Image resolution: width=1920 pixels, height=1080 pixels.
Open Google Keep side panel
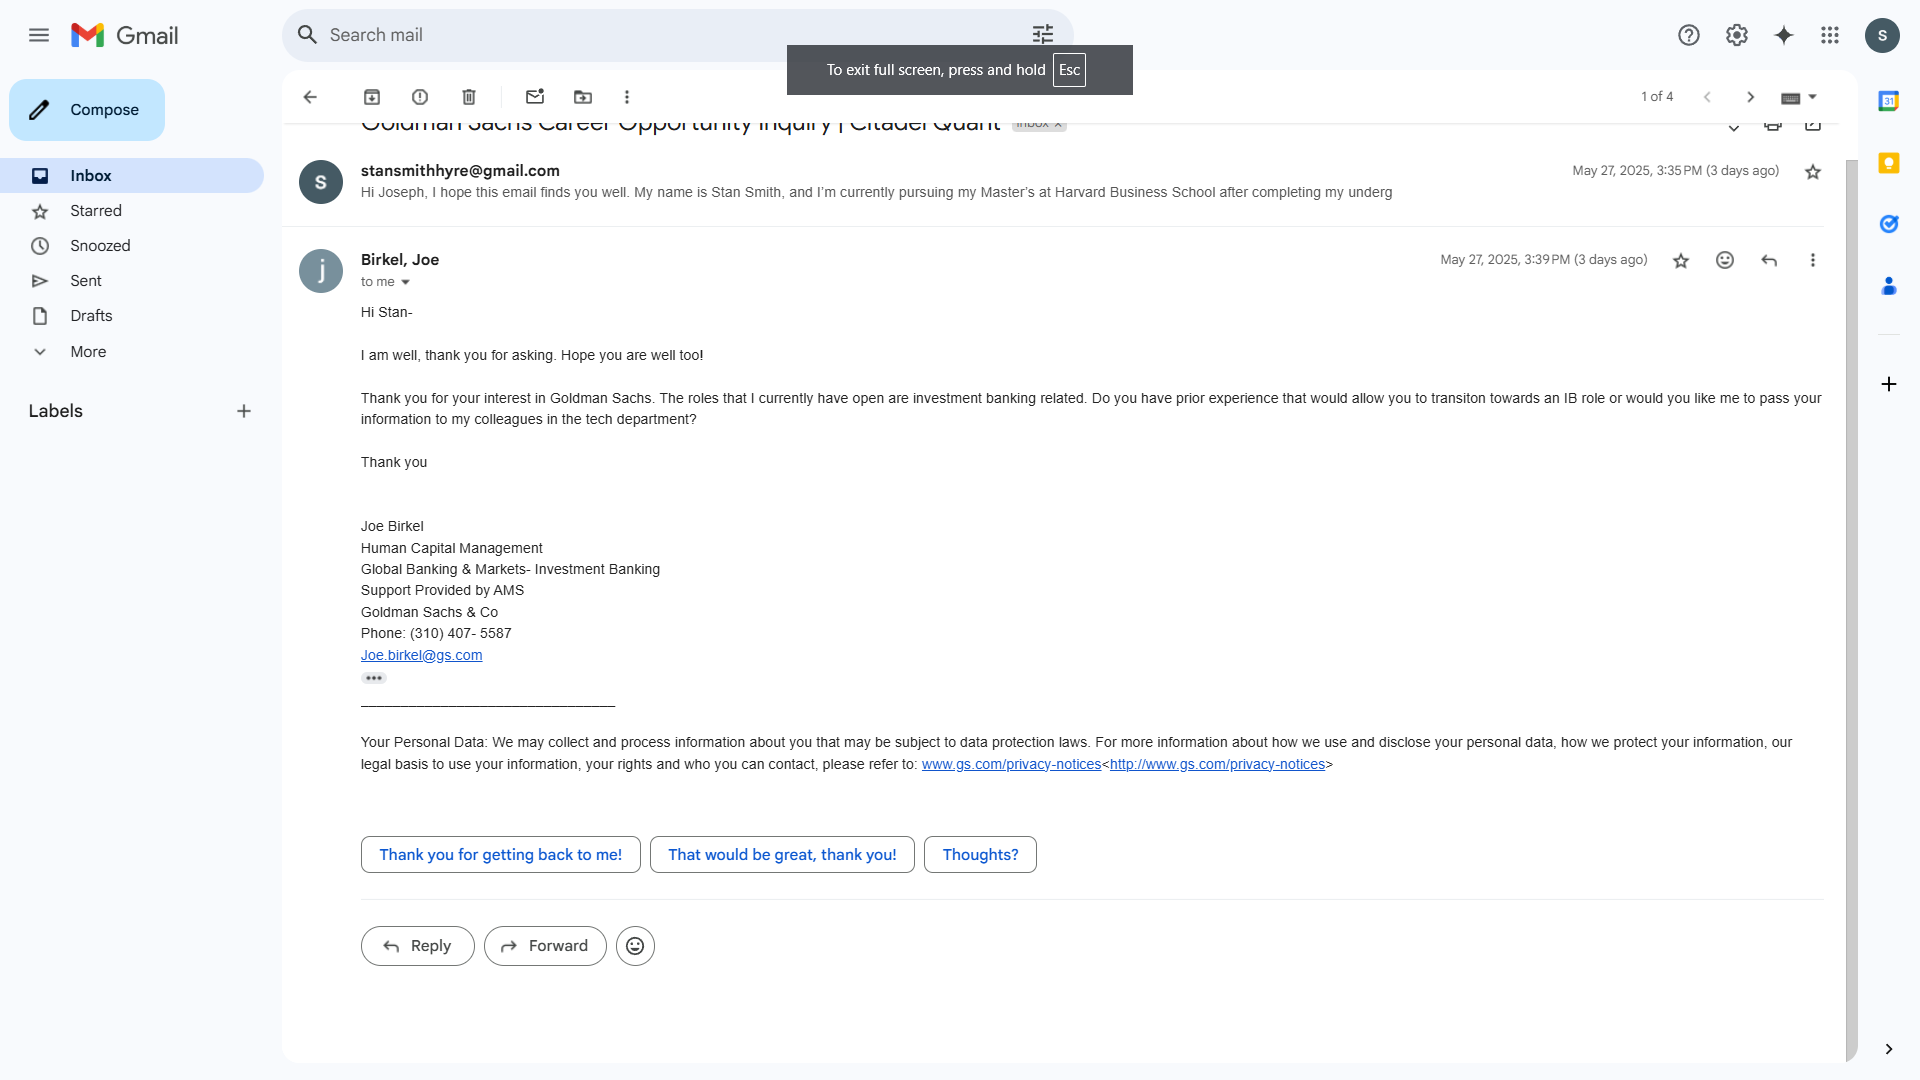pos(1889,163)
